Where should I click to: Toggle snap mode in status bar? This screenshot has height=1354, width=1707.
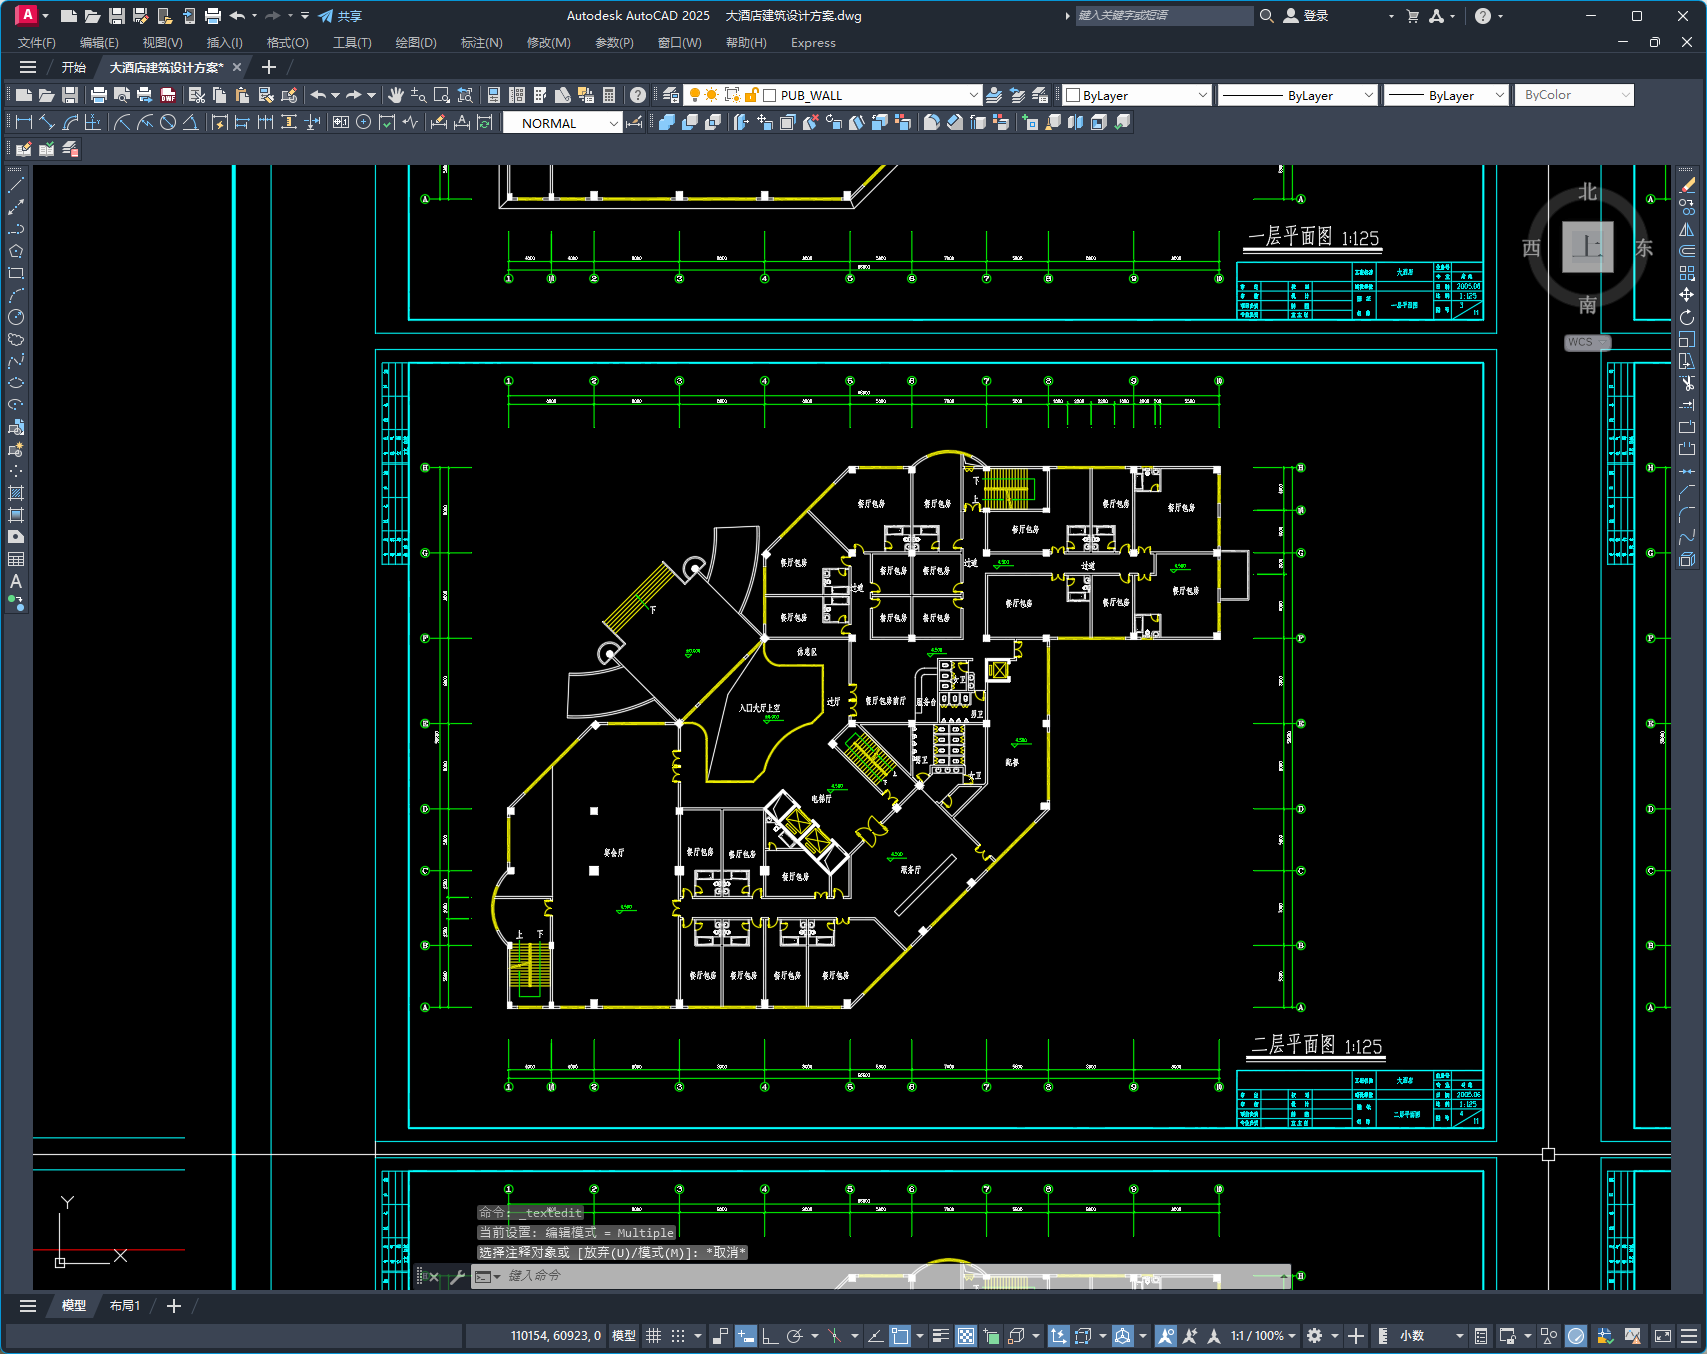[x=677, y=1336]
